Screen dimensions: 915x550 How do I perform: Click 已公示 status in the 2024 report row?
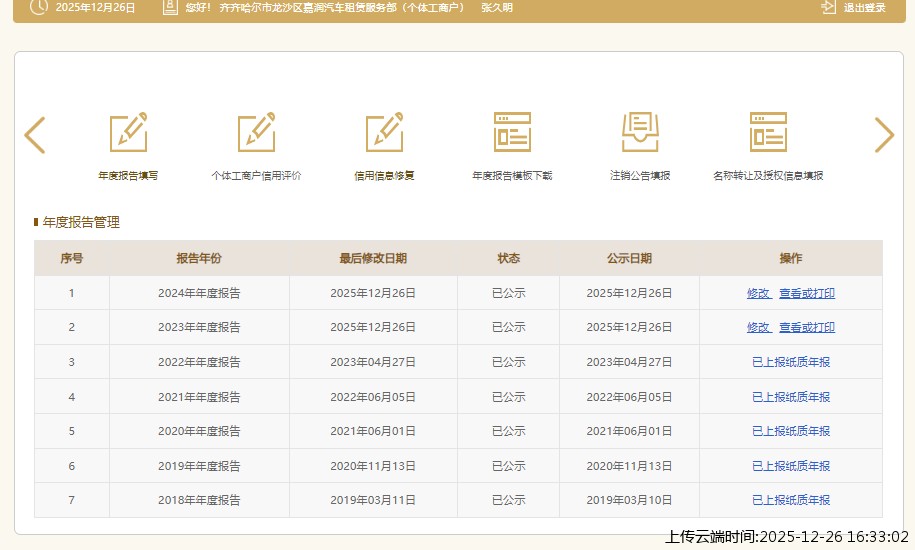pos(508,293)
